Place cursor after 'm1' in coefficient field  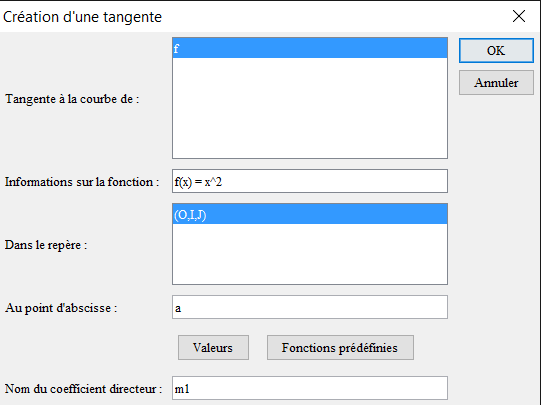pos(190,389)
